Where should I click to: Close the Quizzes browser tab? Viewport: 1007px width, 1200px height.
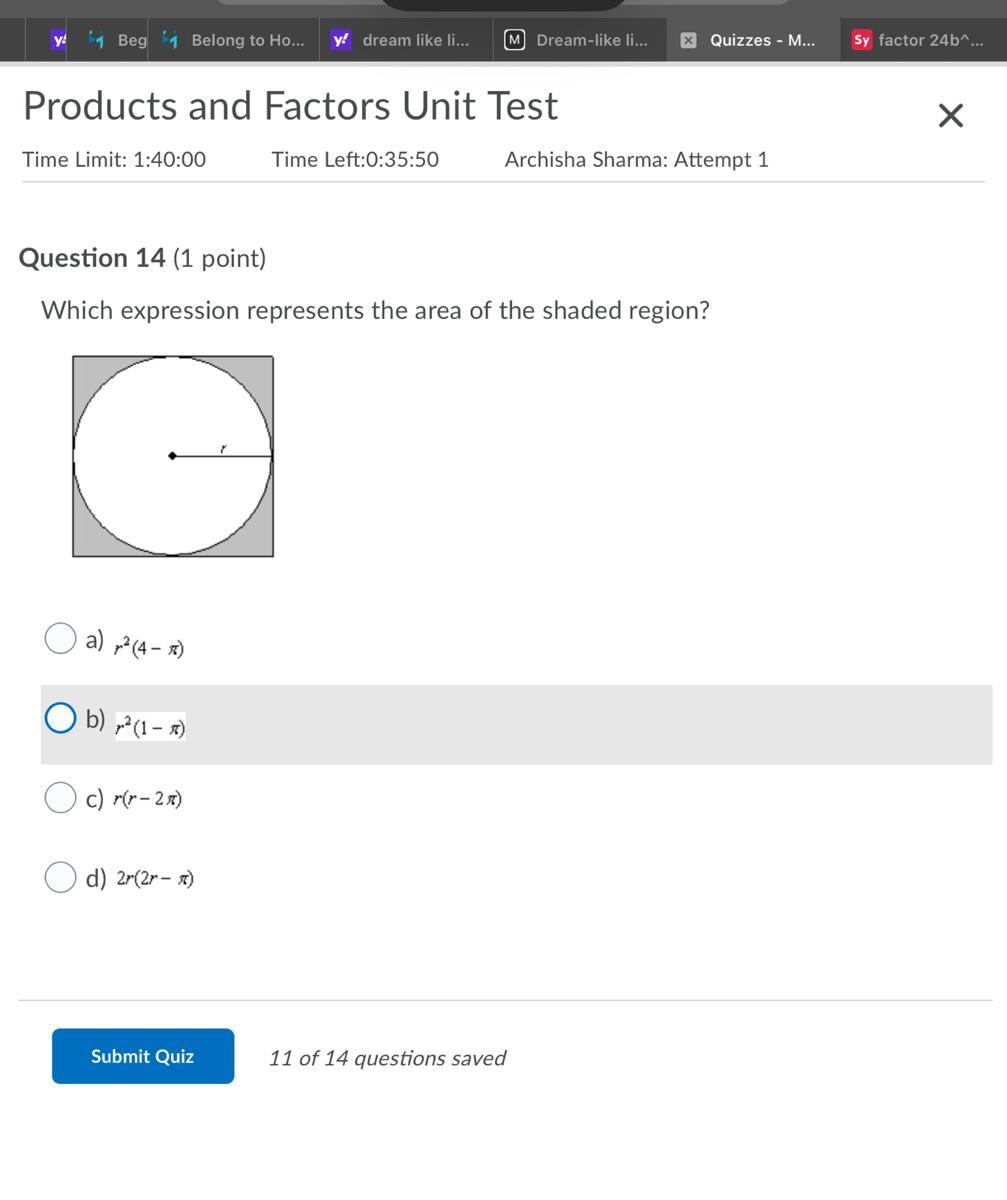point(688,40)
